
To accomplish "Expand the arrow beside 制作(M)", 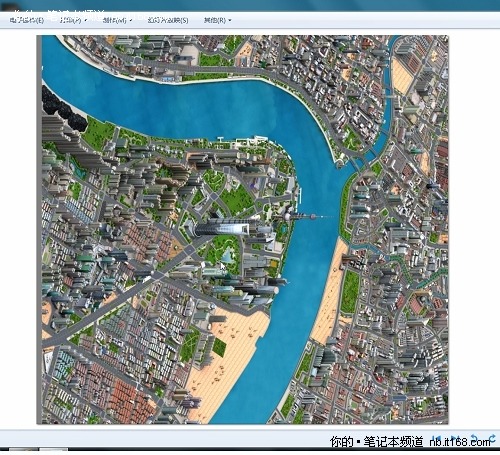I will tap(130, 21).
